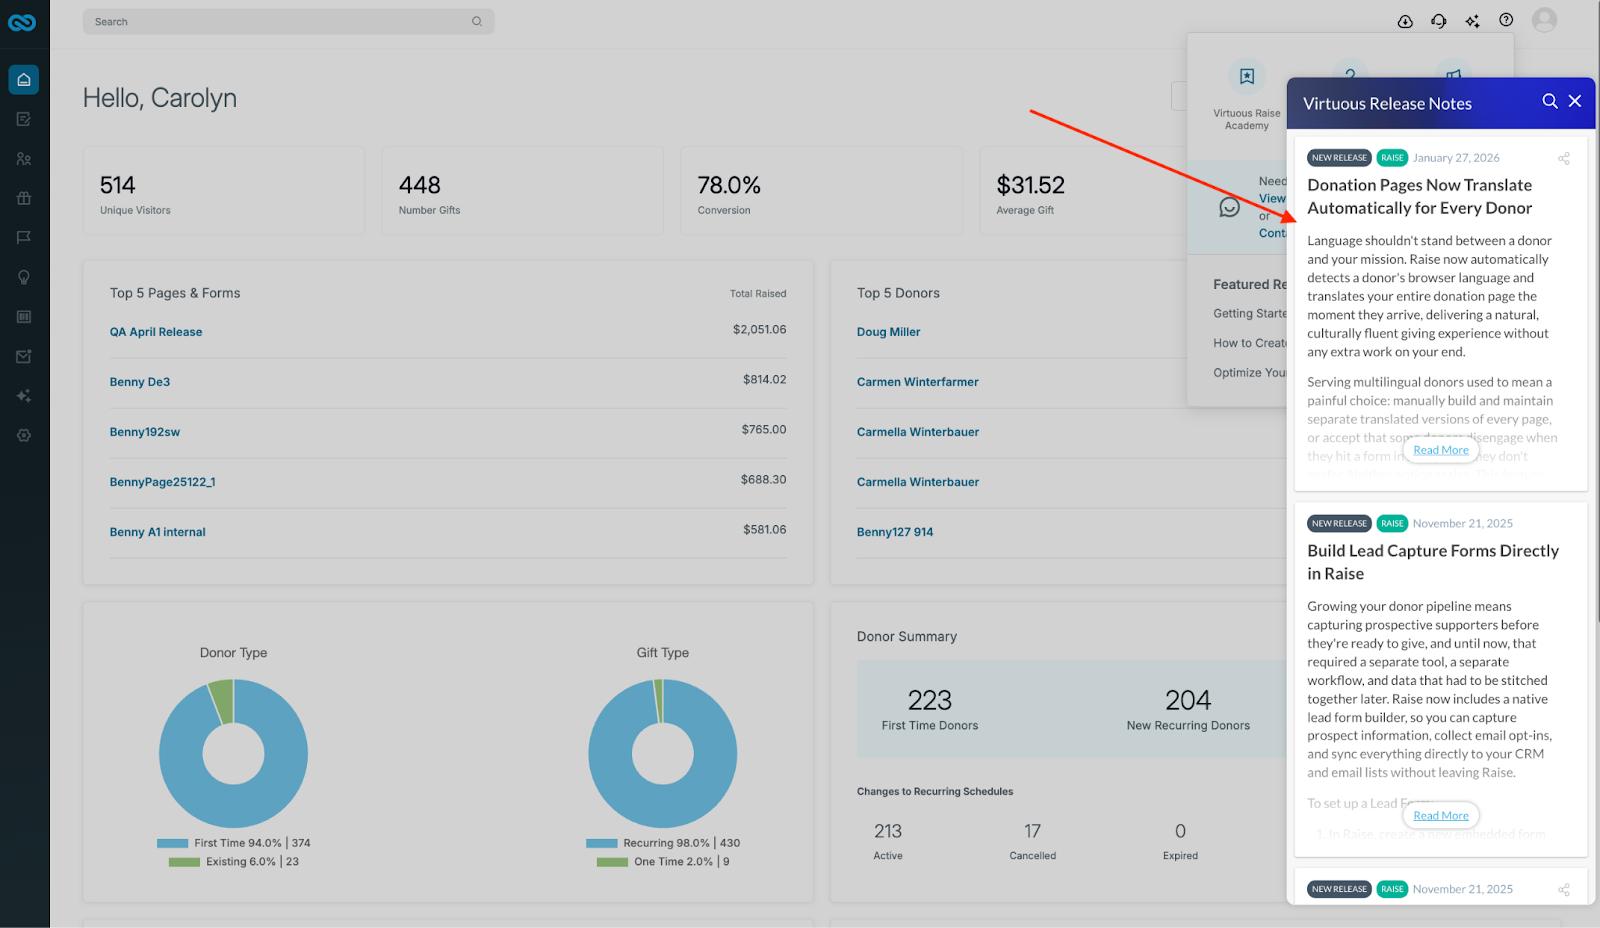Open donor Doug Miller link
Viewport: 1600px width, 928px height.
pyautogui.click(x=888, y=332)
